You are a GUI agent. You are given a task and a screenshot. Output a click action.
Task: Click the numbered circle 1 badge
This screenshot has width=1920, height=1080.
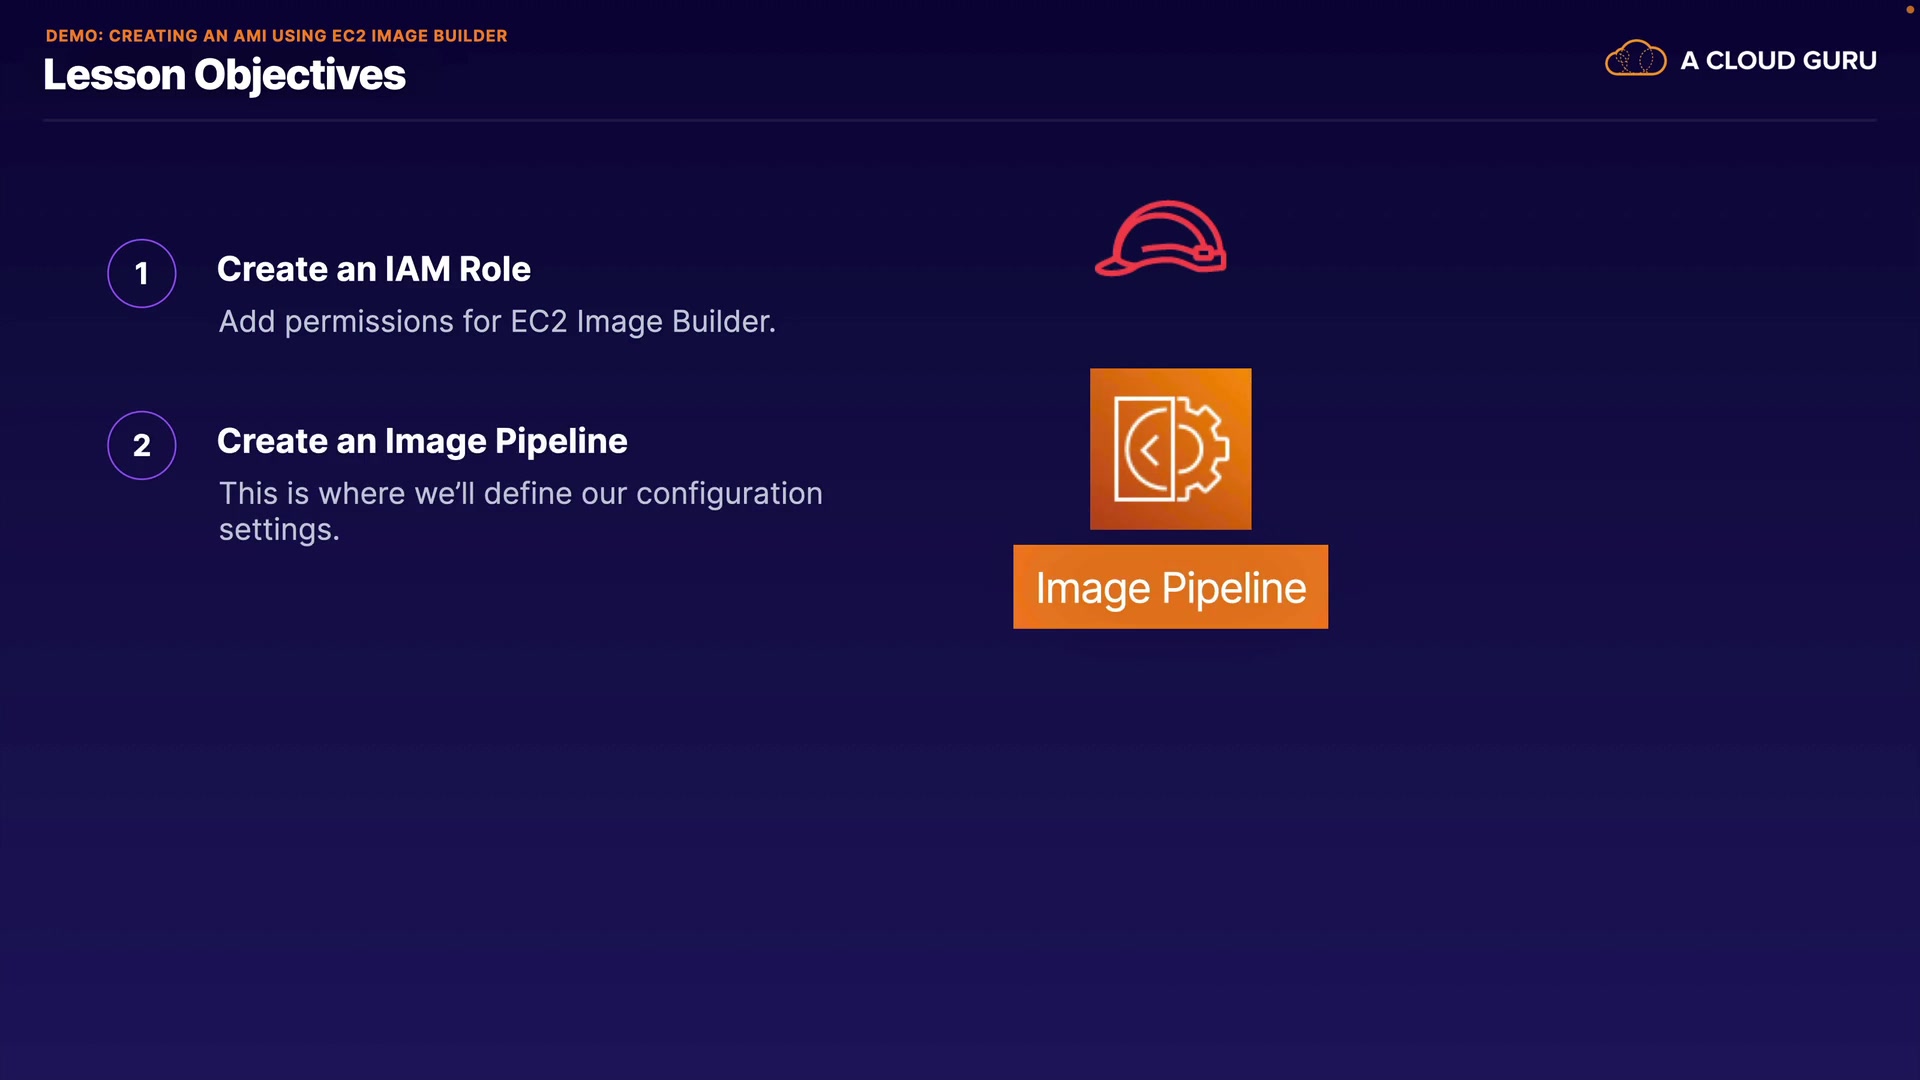tap(142, 273)
